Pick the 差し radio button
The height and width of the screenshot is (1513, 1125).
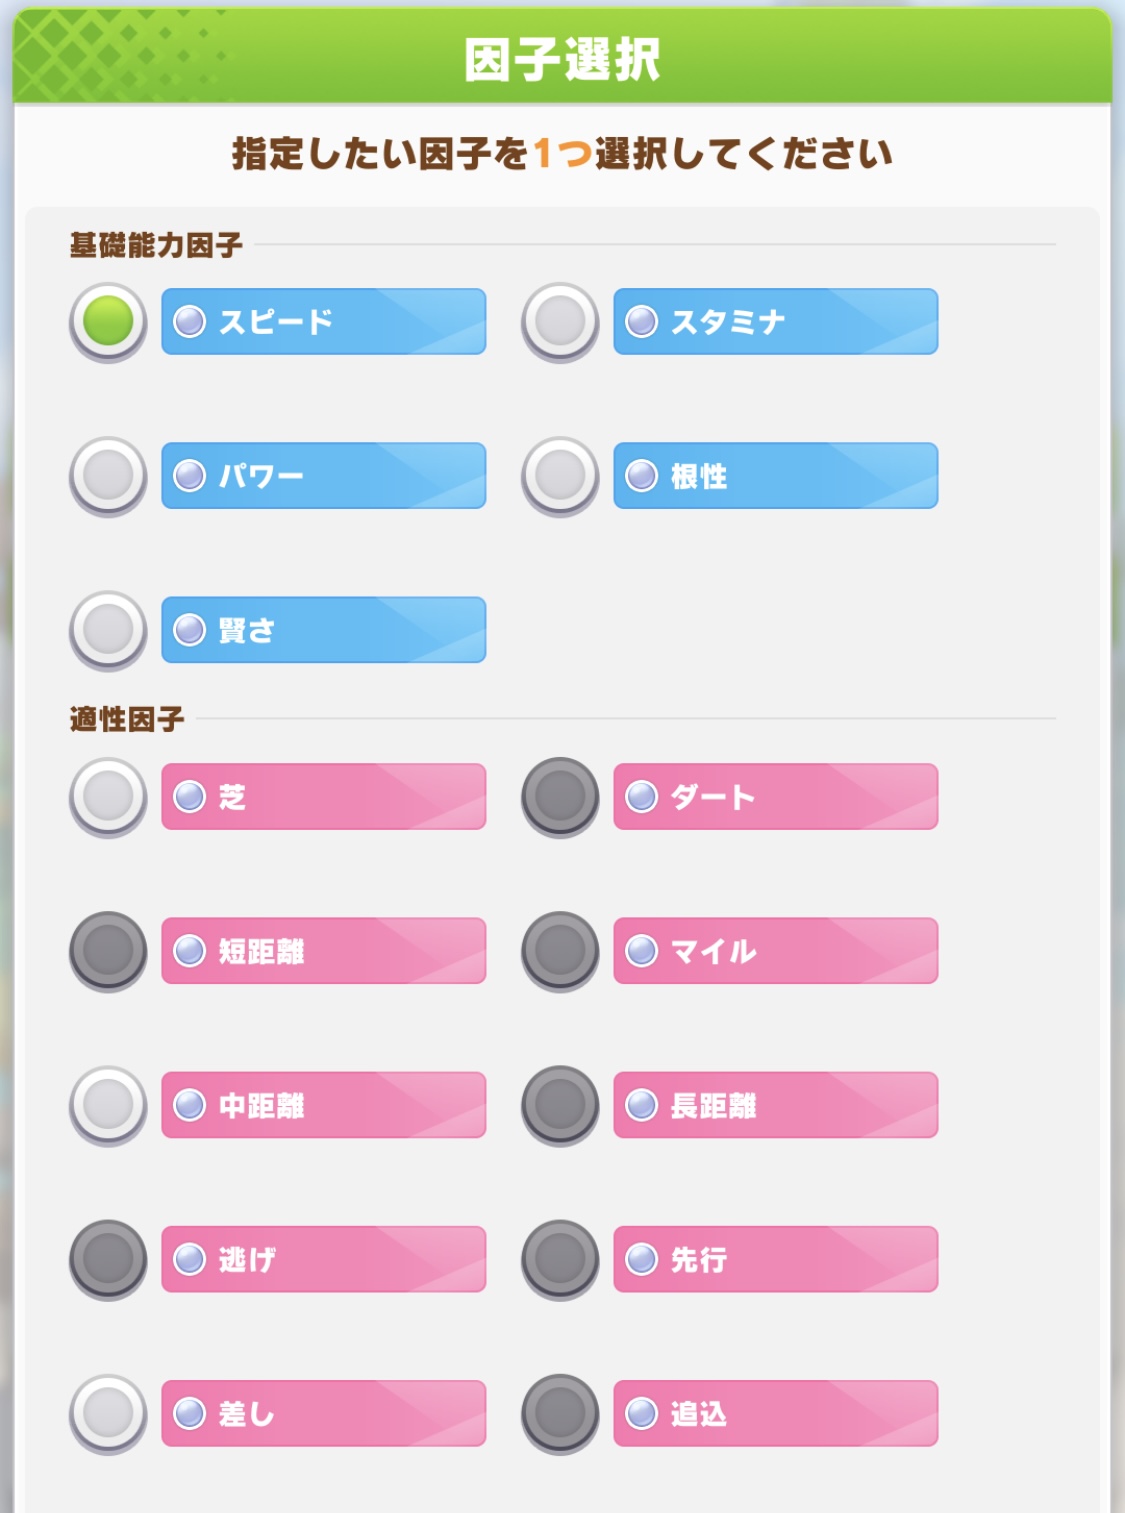pos(108,1413)
